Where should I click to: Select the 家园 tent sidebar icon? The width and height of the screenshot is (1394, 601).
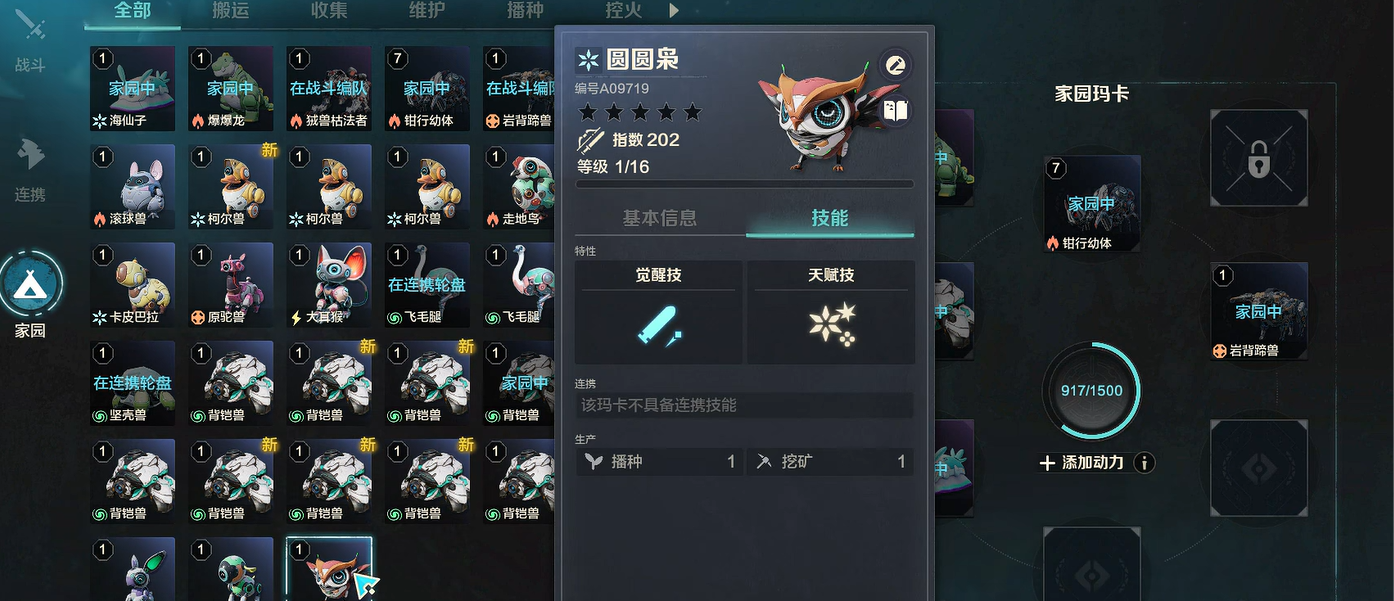tap(31, 284)
